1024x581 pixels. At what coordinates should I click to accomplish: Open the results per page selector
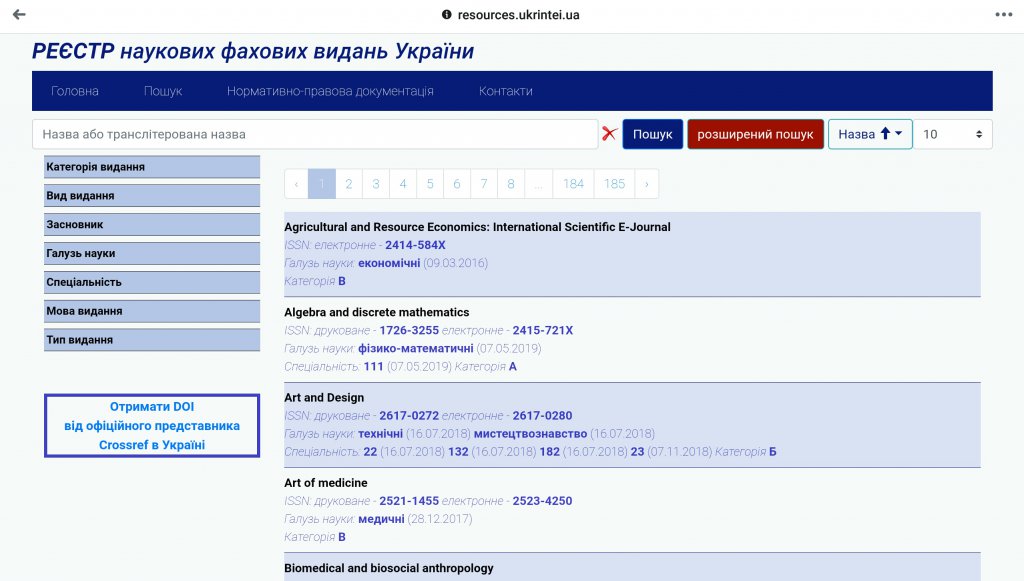[952, 134]
